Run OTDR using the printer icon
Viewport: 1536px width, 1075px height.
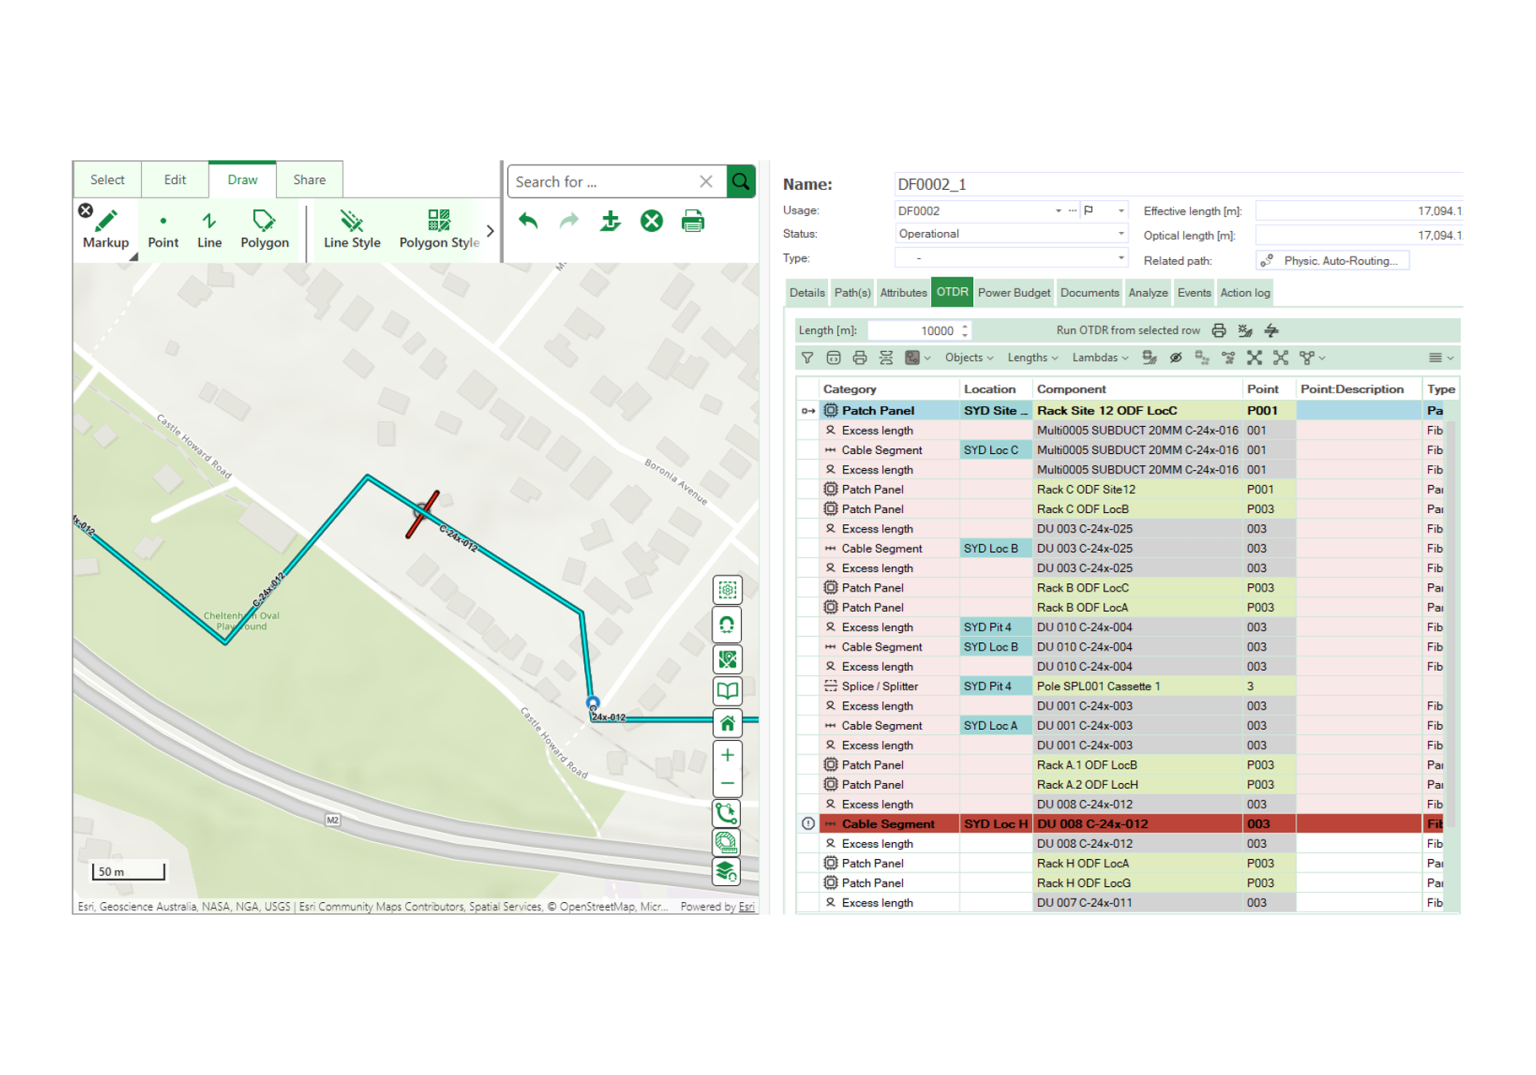(1219, 331)
